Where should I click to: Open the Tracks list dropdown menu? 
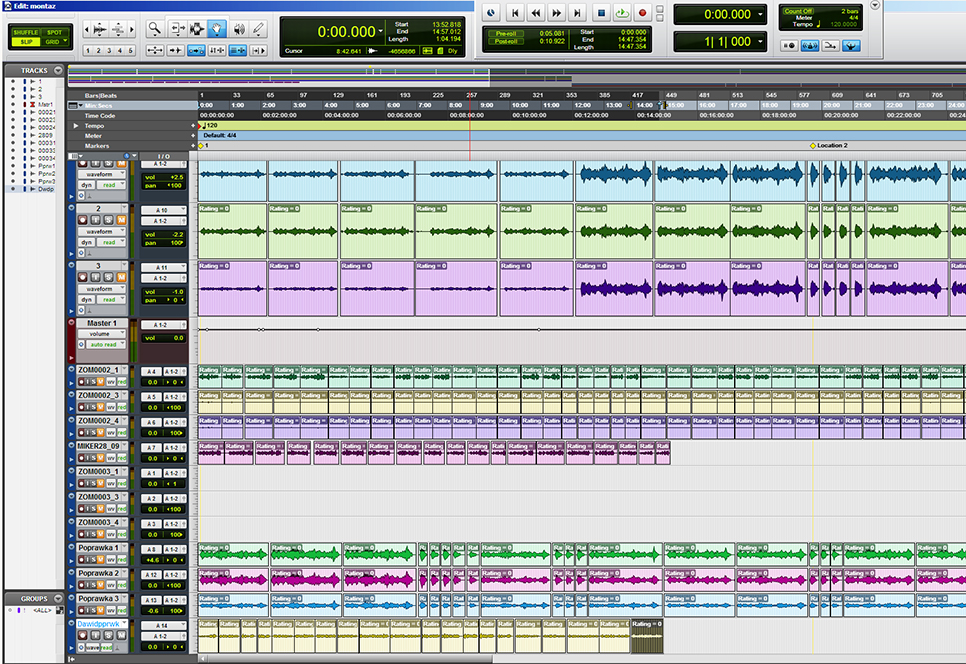pyautogui.click(x=58, y=71)
